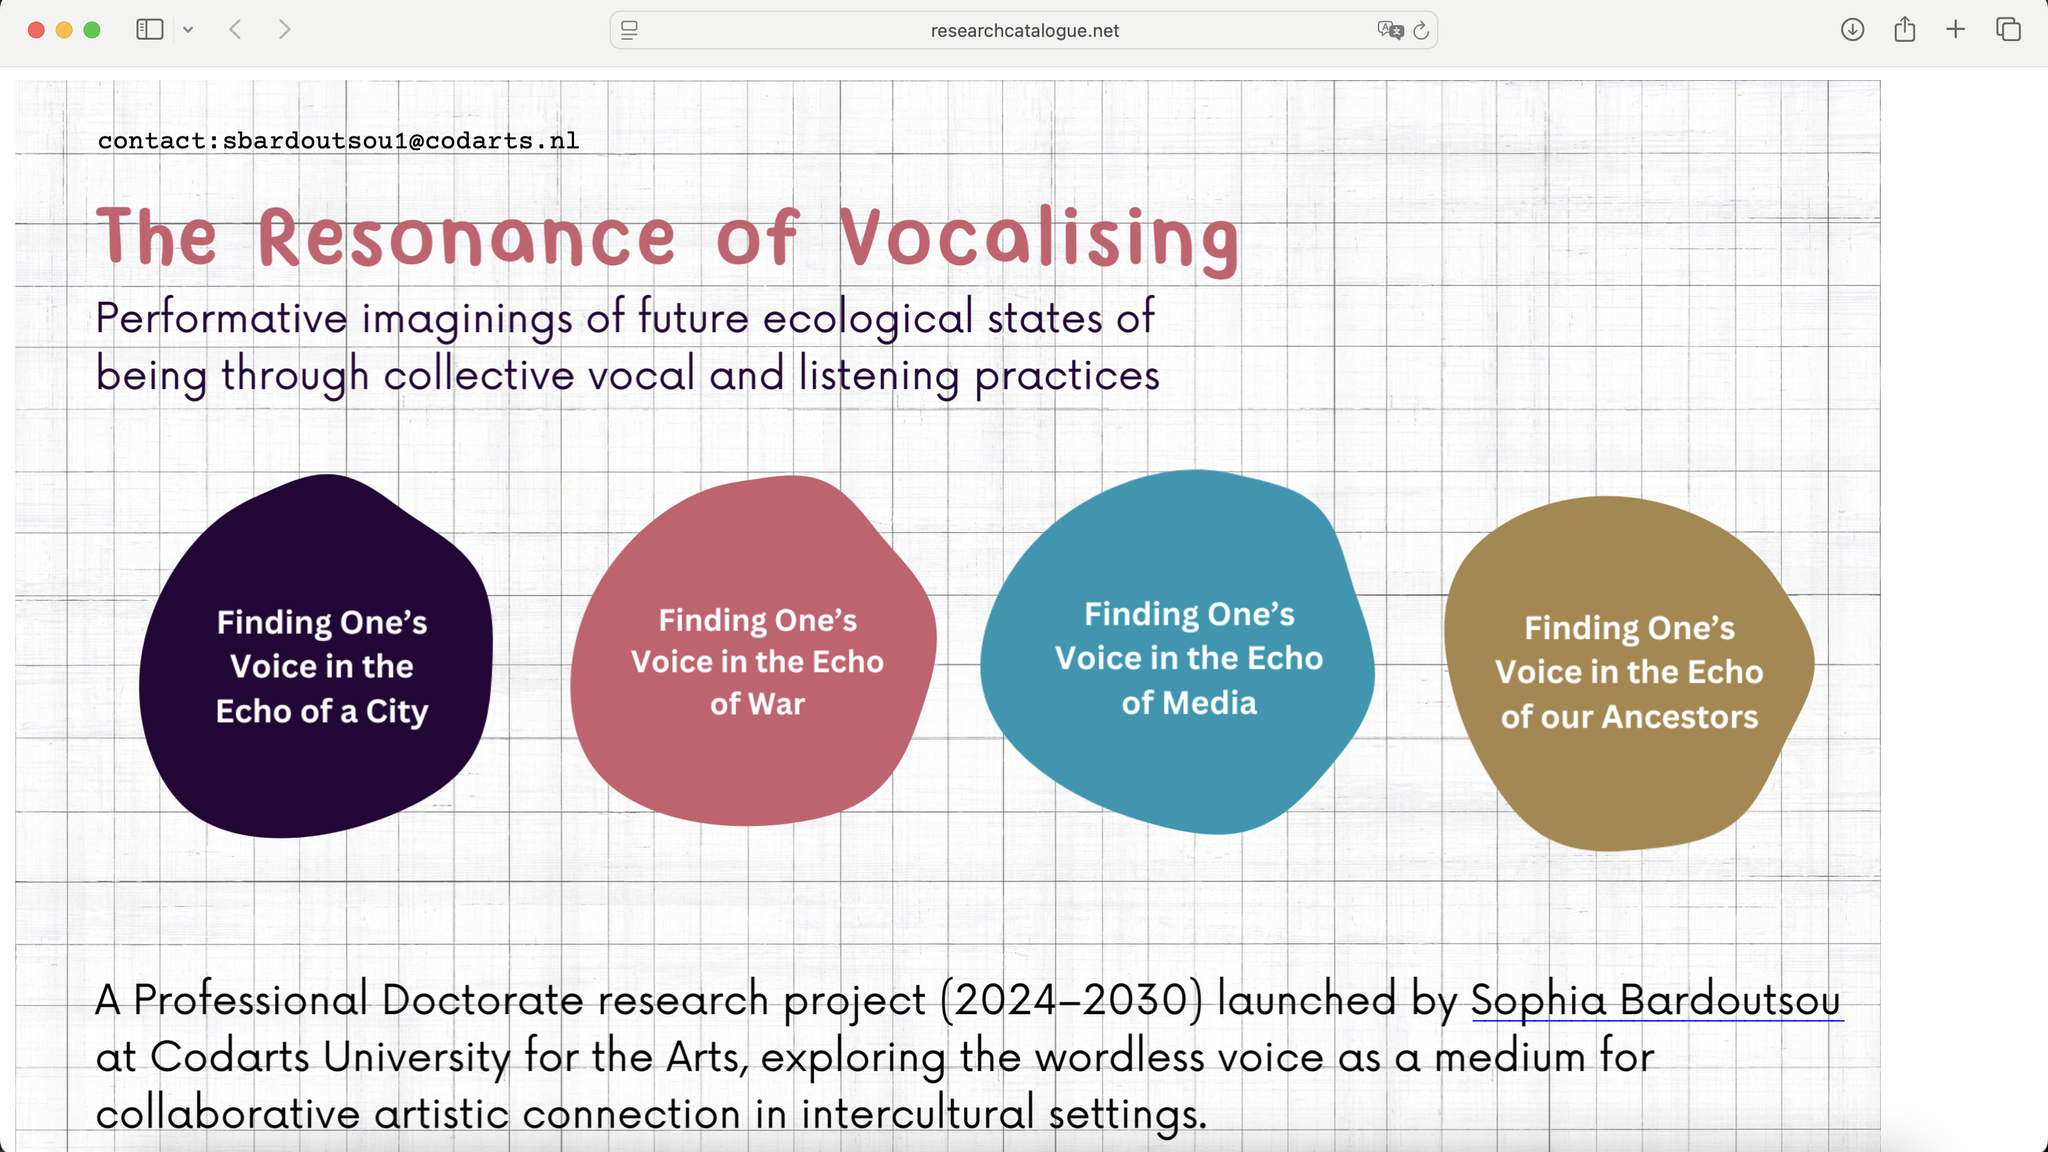Open website reader settings in the address bar
This screenshot has width=2048, height=1152.
pyautogui.click(x=628, y=30)
